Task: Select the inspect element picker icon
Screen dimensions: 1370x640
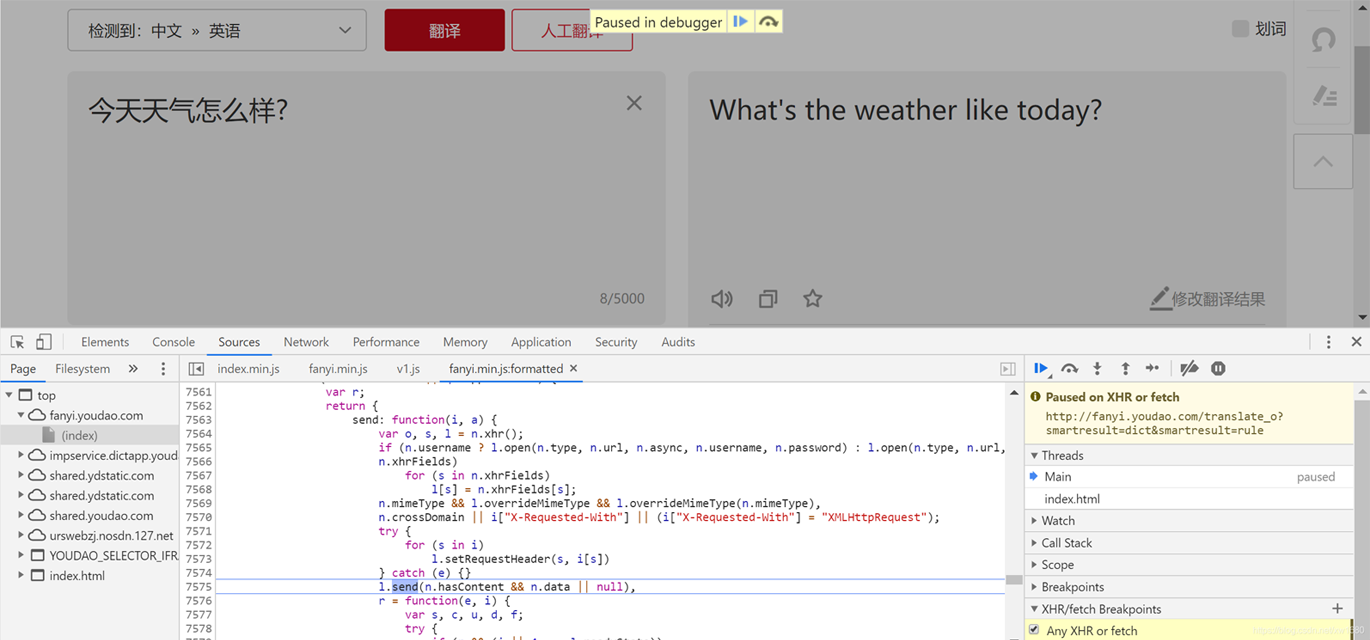Action: coord(17,342)
